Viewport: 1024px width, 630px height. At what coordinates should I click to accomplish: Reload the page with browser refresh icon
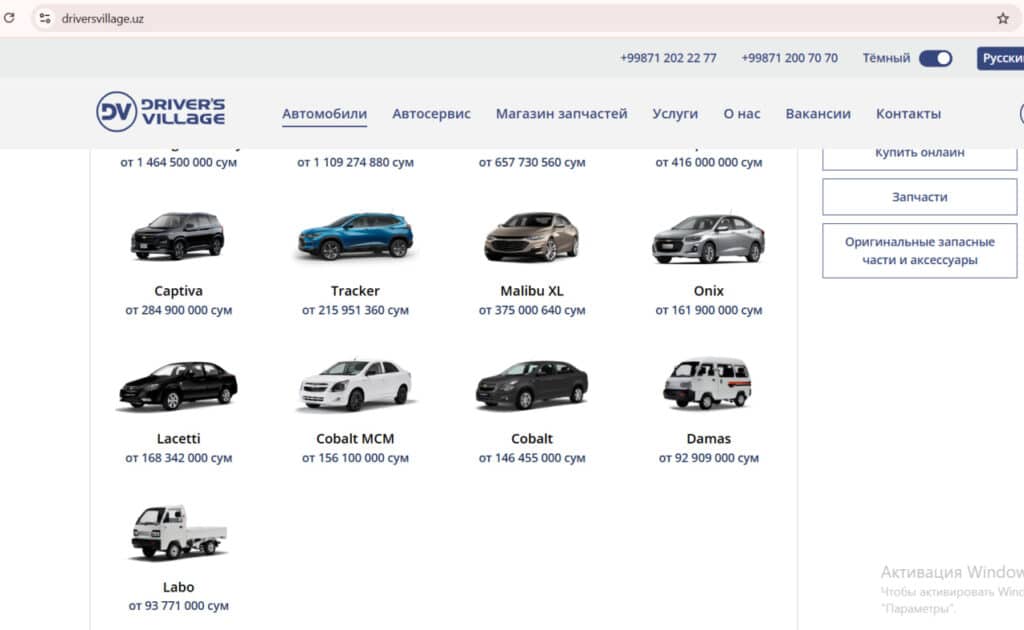click(10, 18)
